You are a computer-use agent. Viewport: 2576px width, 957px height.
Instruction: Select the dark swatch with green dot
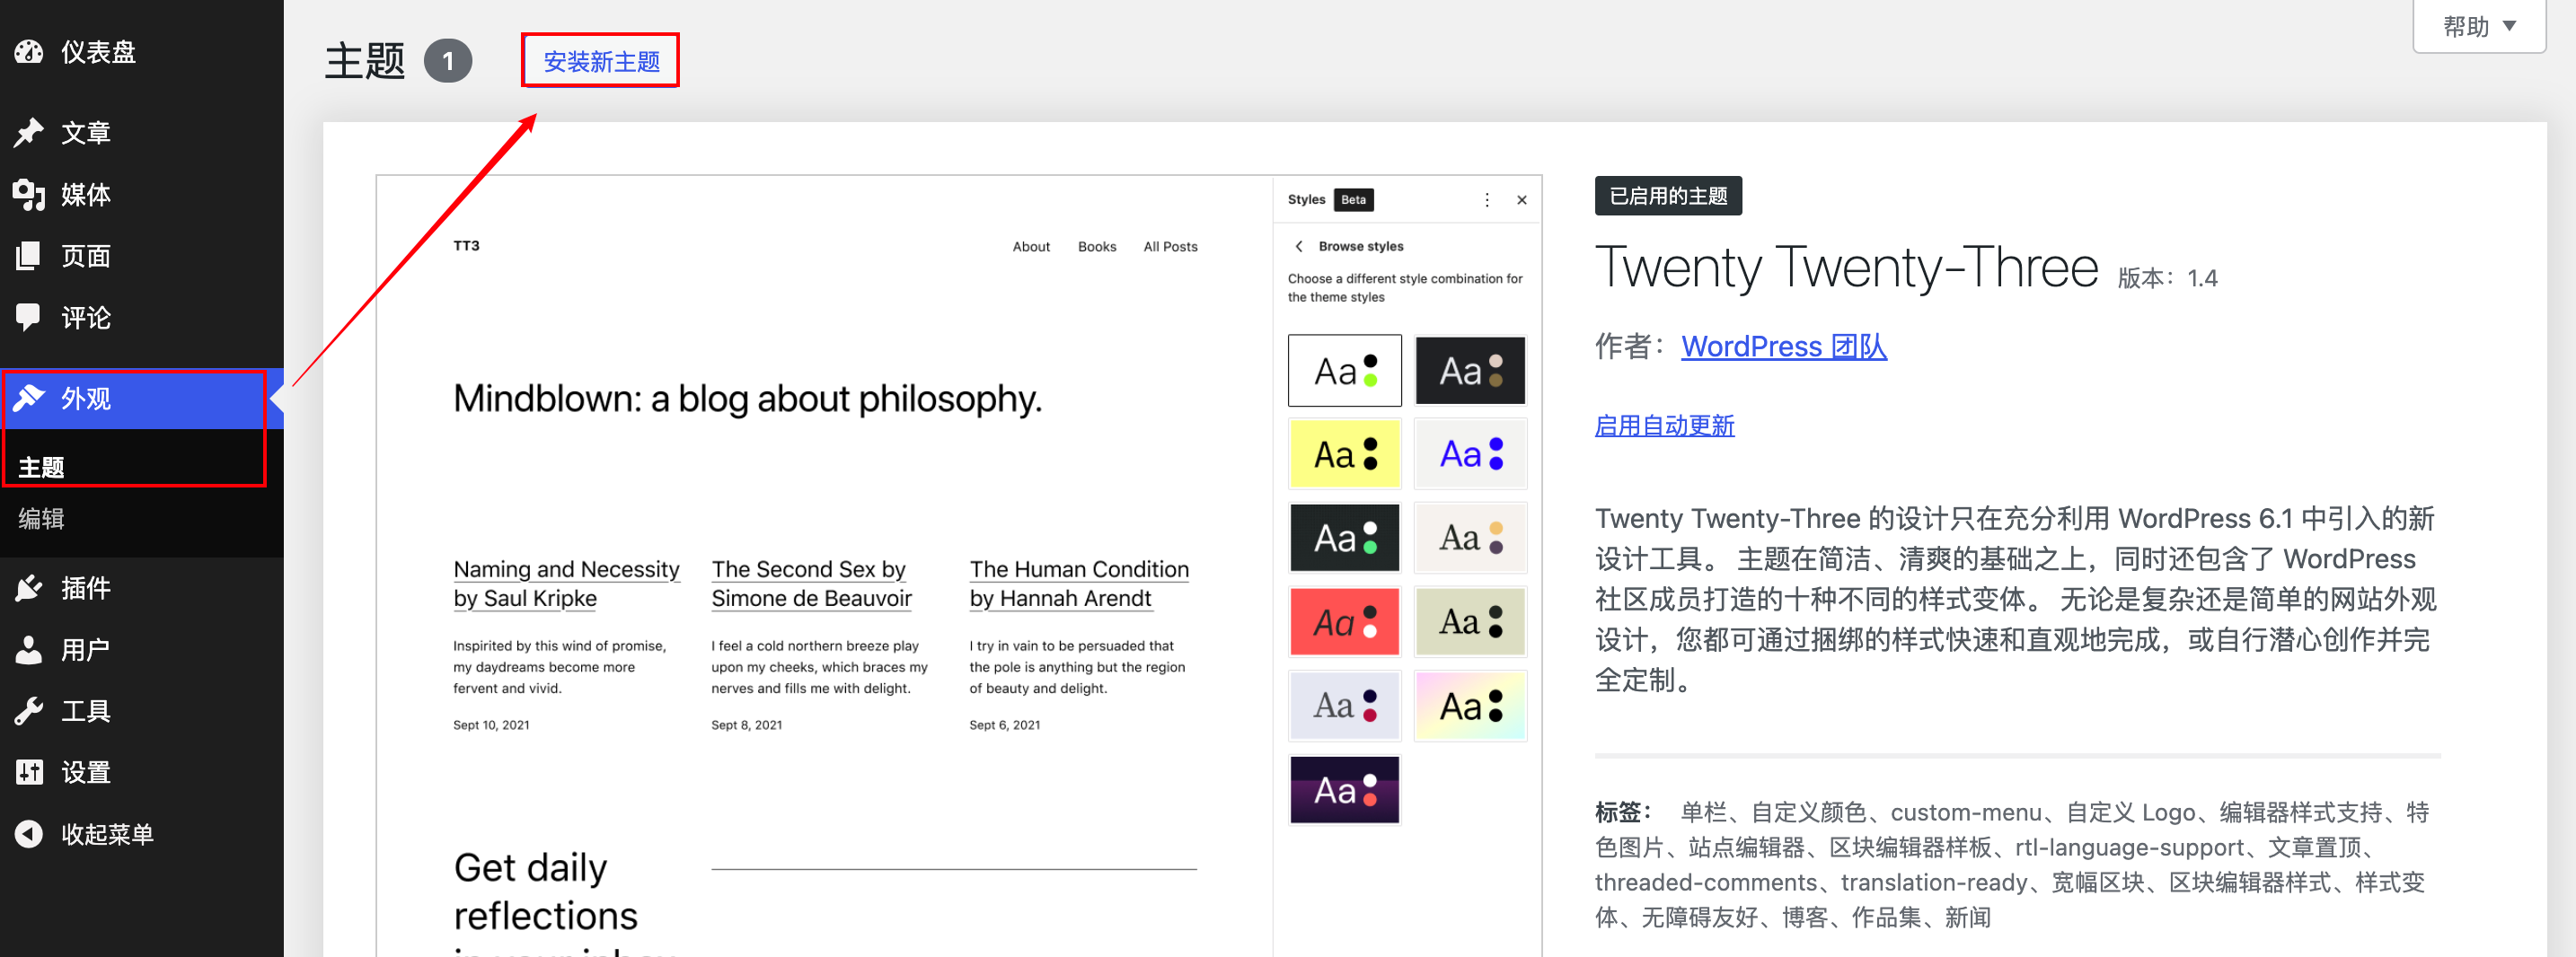click(x=1344, y=538)
